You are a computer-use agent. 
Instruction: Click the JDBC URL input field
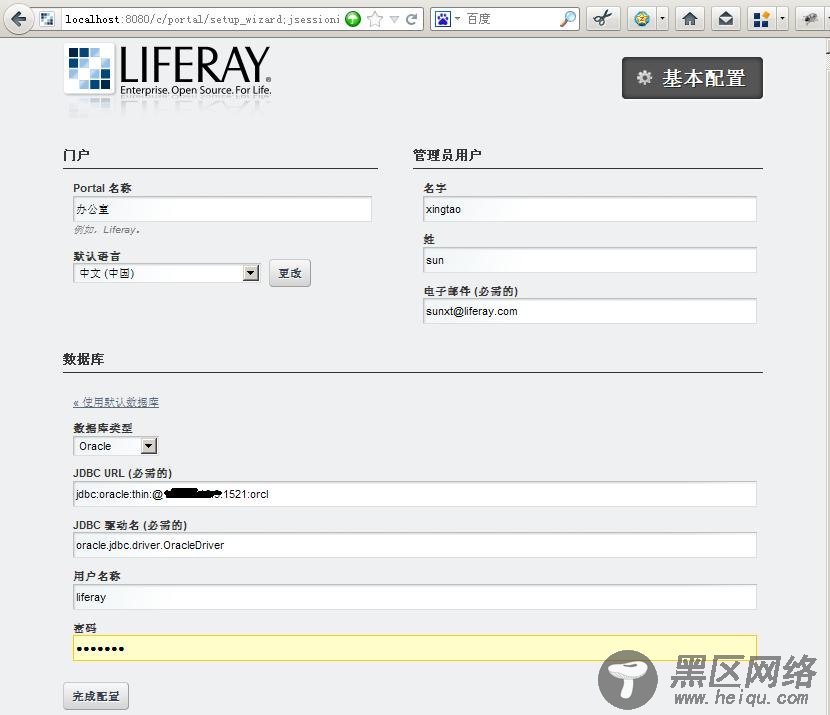(415, 494)
